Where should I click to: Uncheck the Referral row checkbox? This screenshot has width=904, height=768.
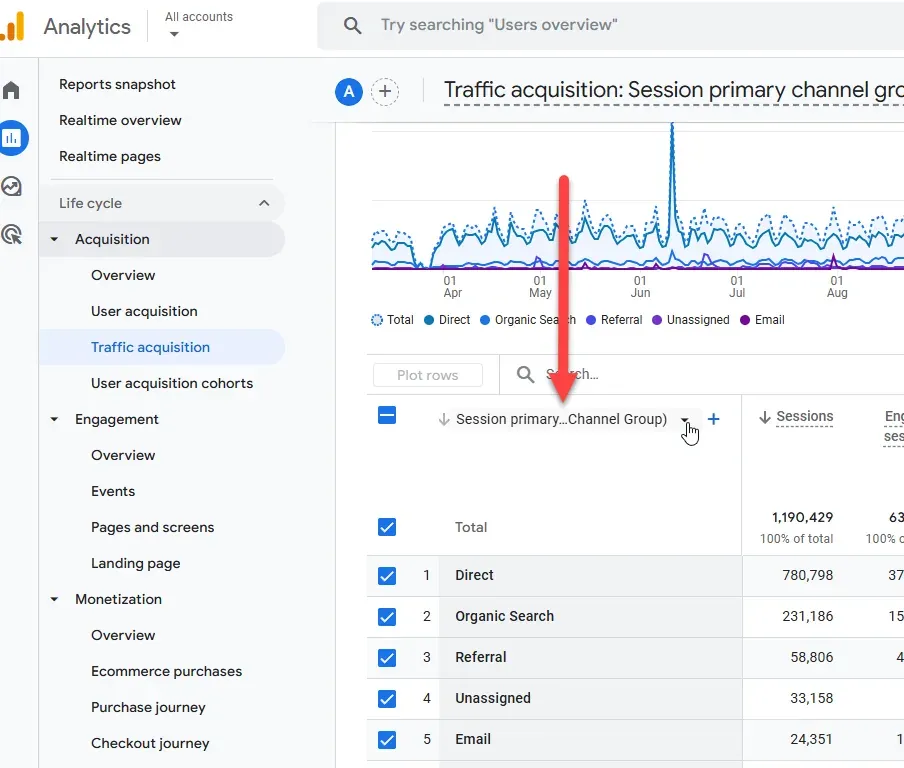(387, 658)
